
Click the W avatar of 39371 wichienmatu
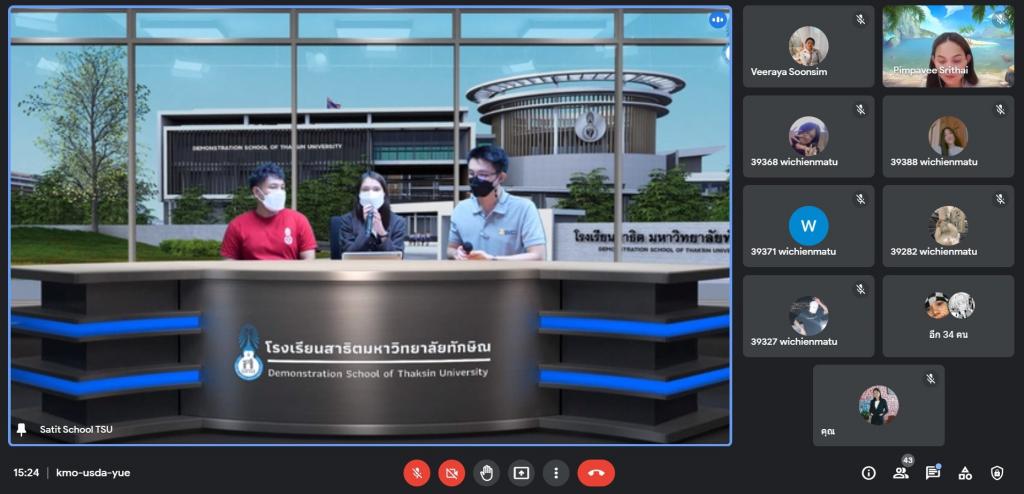[808, 226]
